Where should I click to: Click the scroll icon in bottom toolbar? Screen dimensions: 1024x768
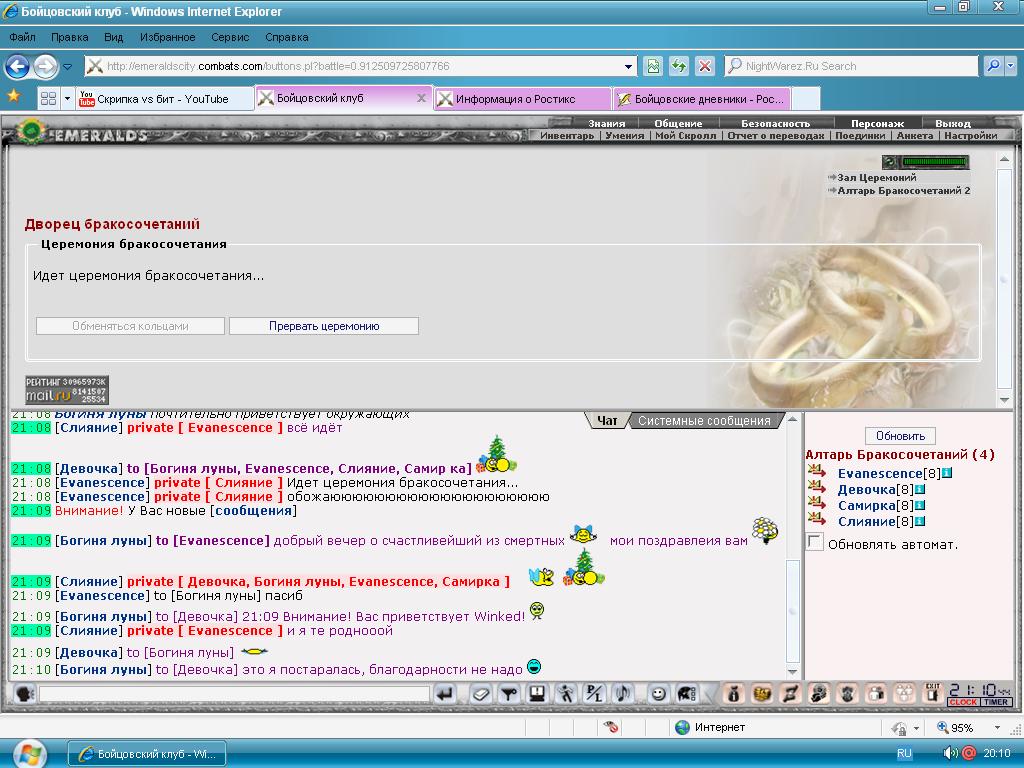tap(791, 694)
